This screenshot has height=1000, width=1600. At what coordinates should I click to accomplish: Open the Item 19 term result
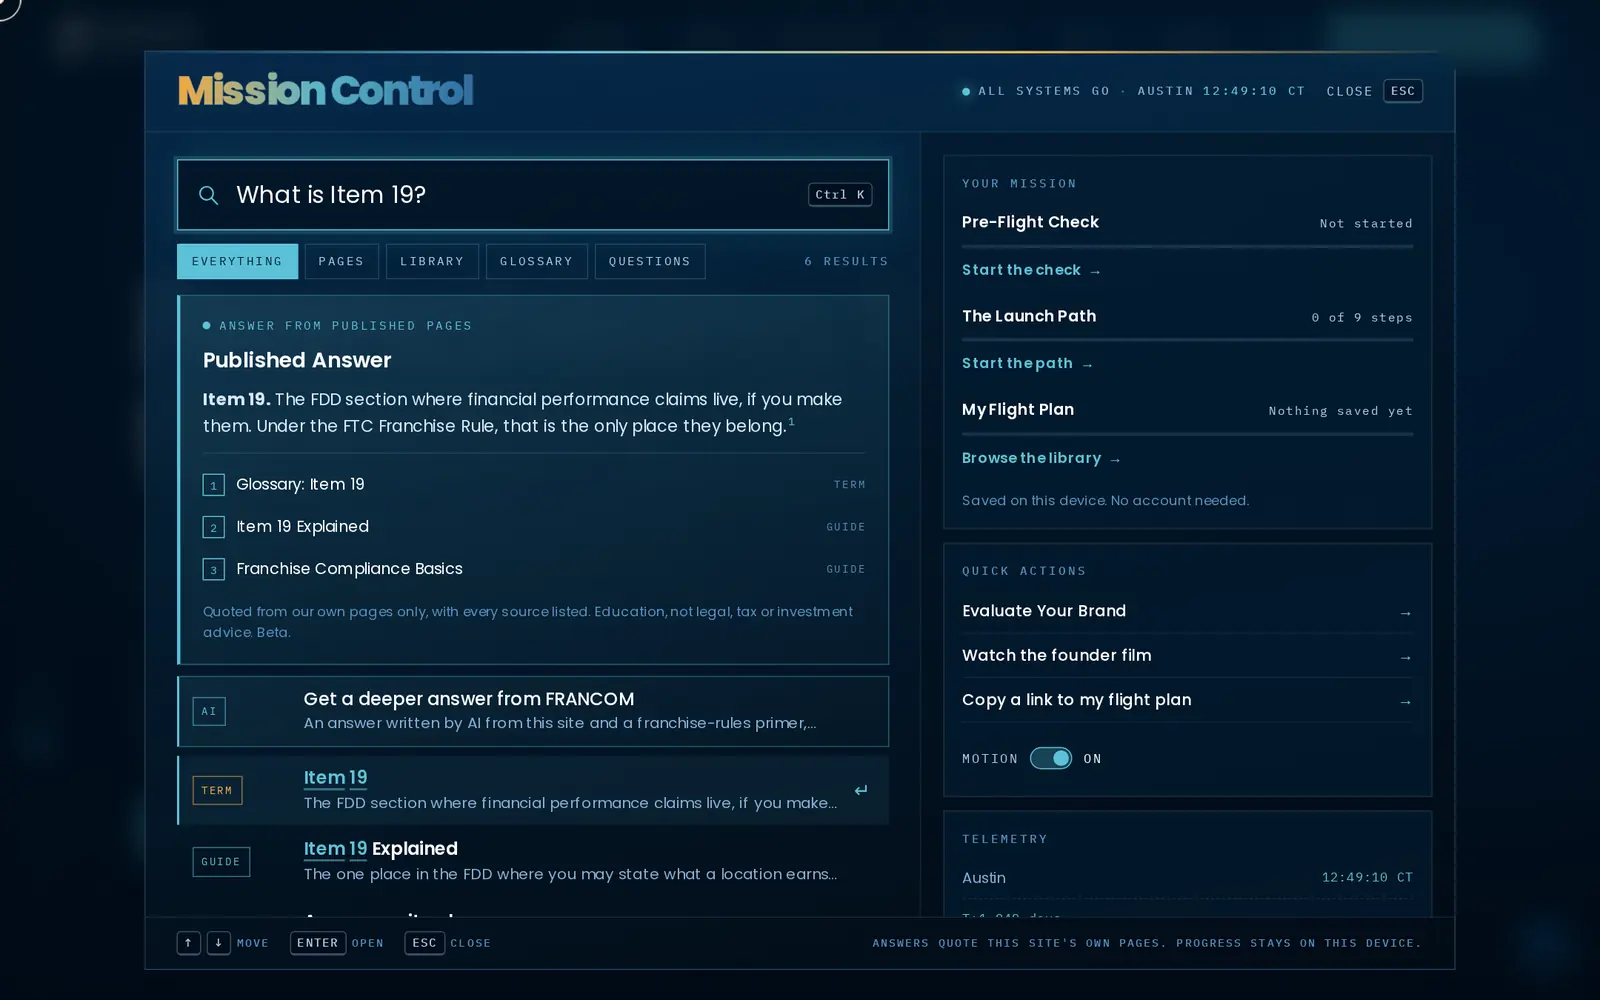tap(533, 790)
